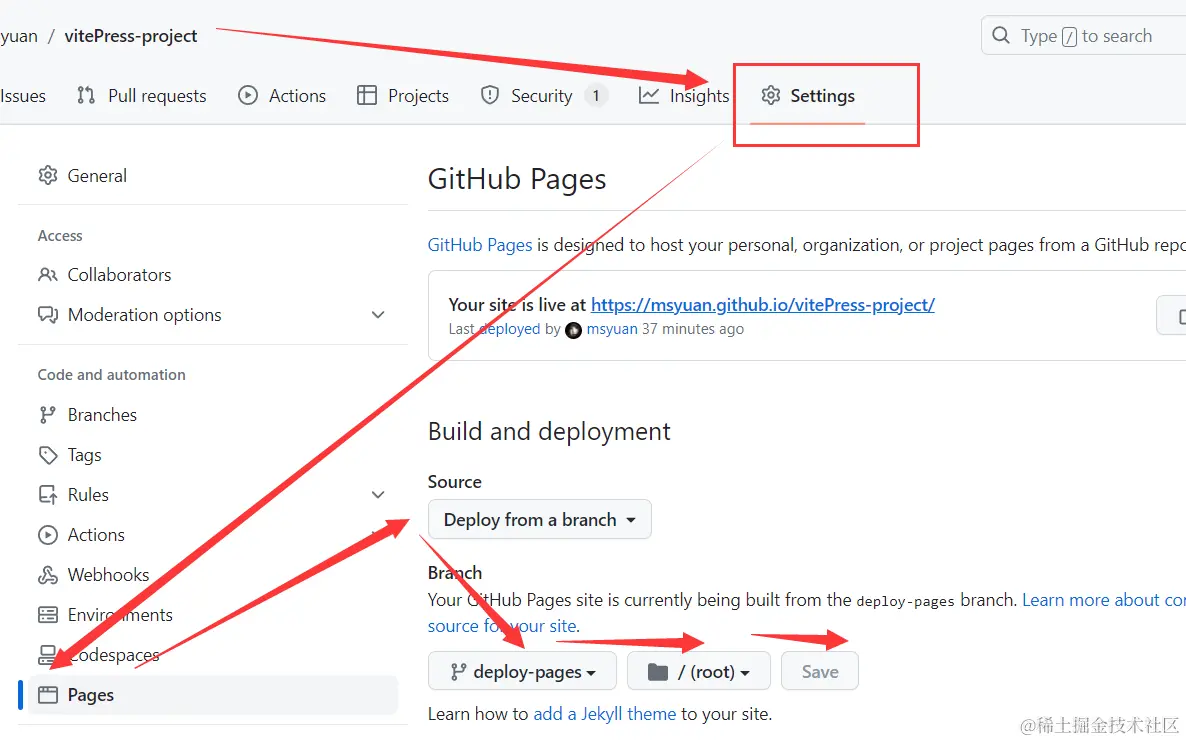Image resolution: width=1186 pixels, height=742 pixels.
Task: Click the Settings gear icon in the tab bar
Action: coord(771,95)
